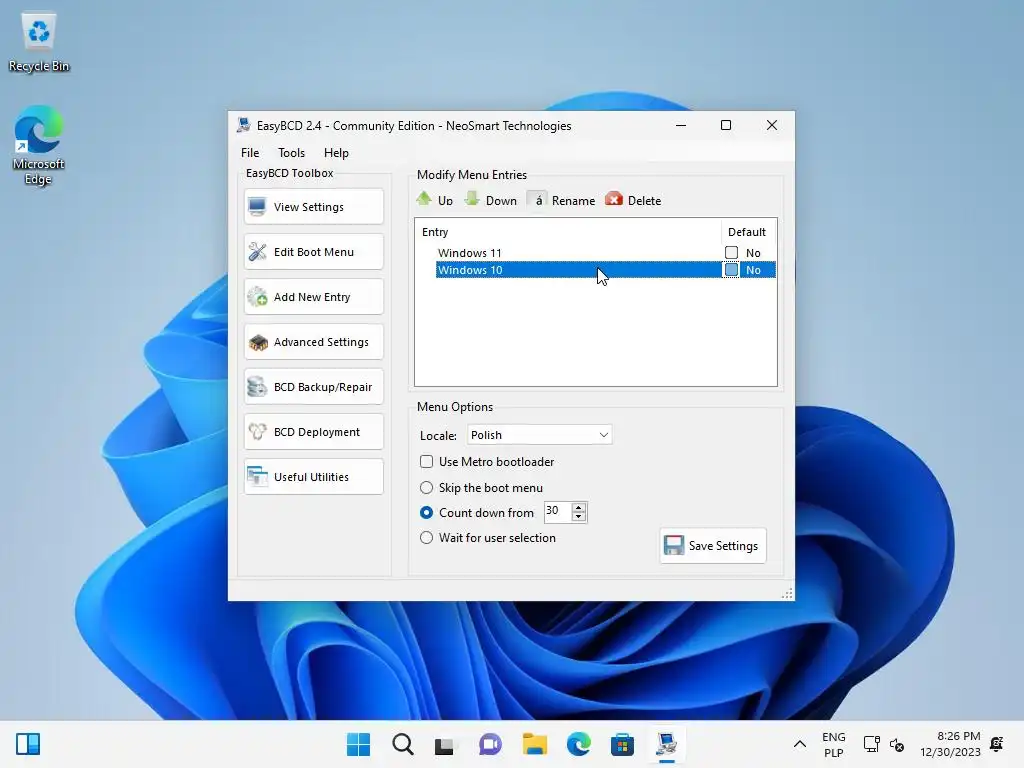Screen dimensions: 1024x768
Task: Open the Tools menu
Action: coord(291,152)
